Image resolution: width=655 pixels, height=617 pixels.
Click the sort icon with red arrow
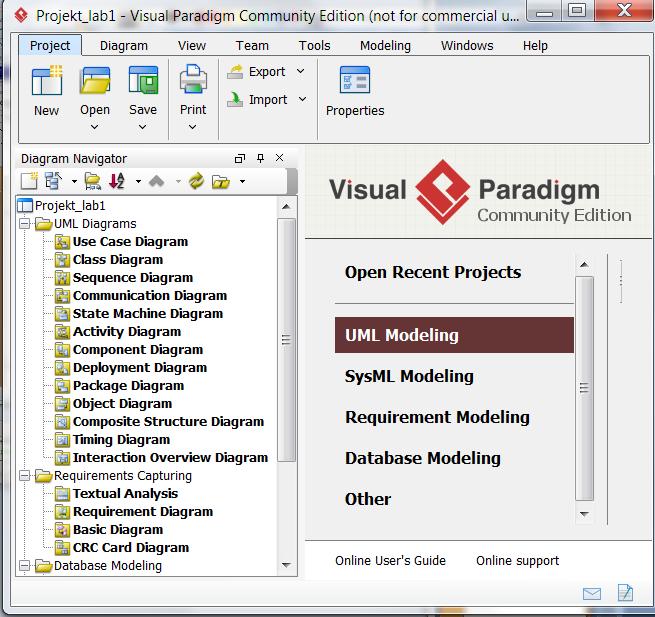[117, 181]
